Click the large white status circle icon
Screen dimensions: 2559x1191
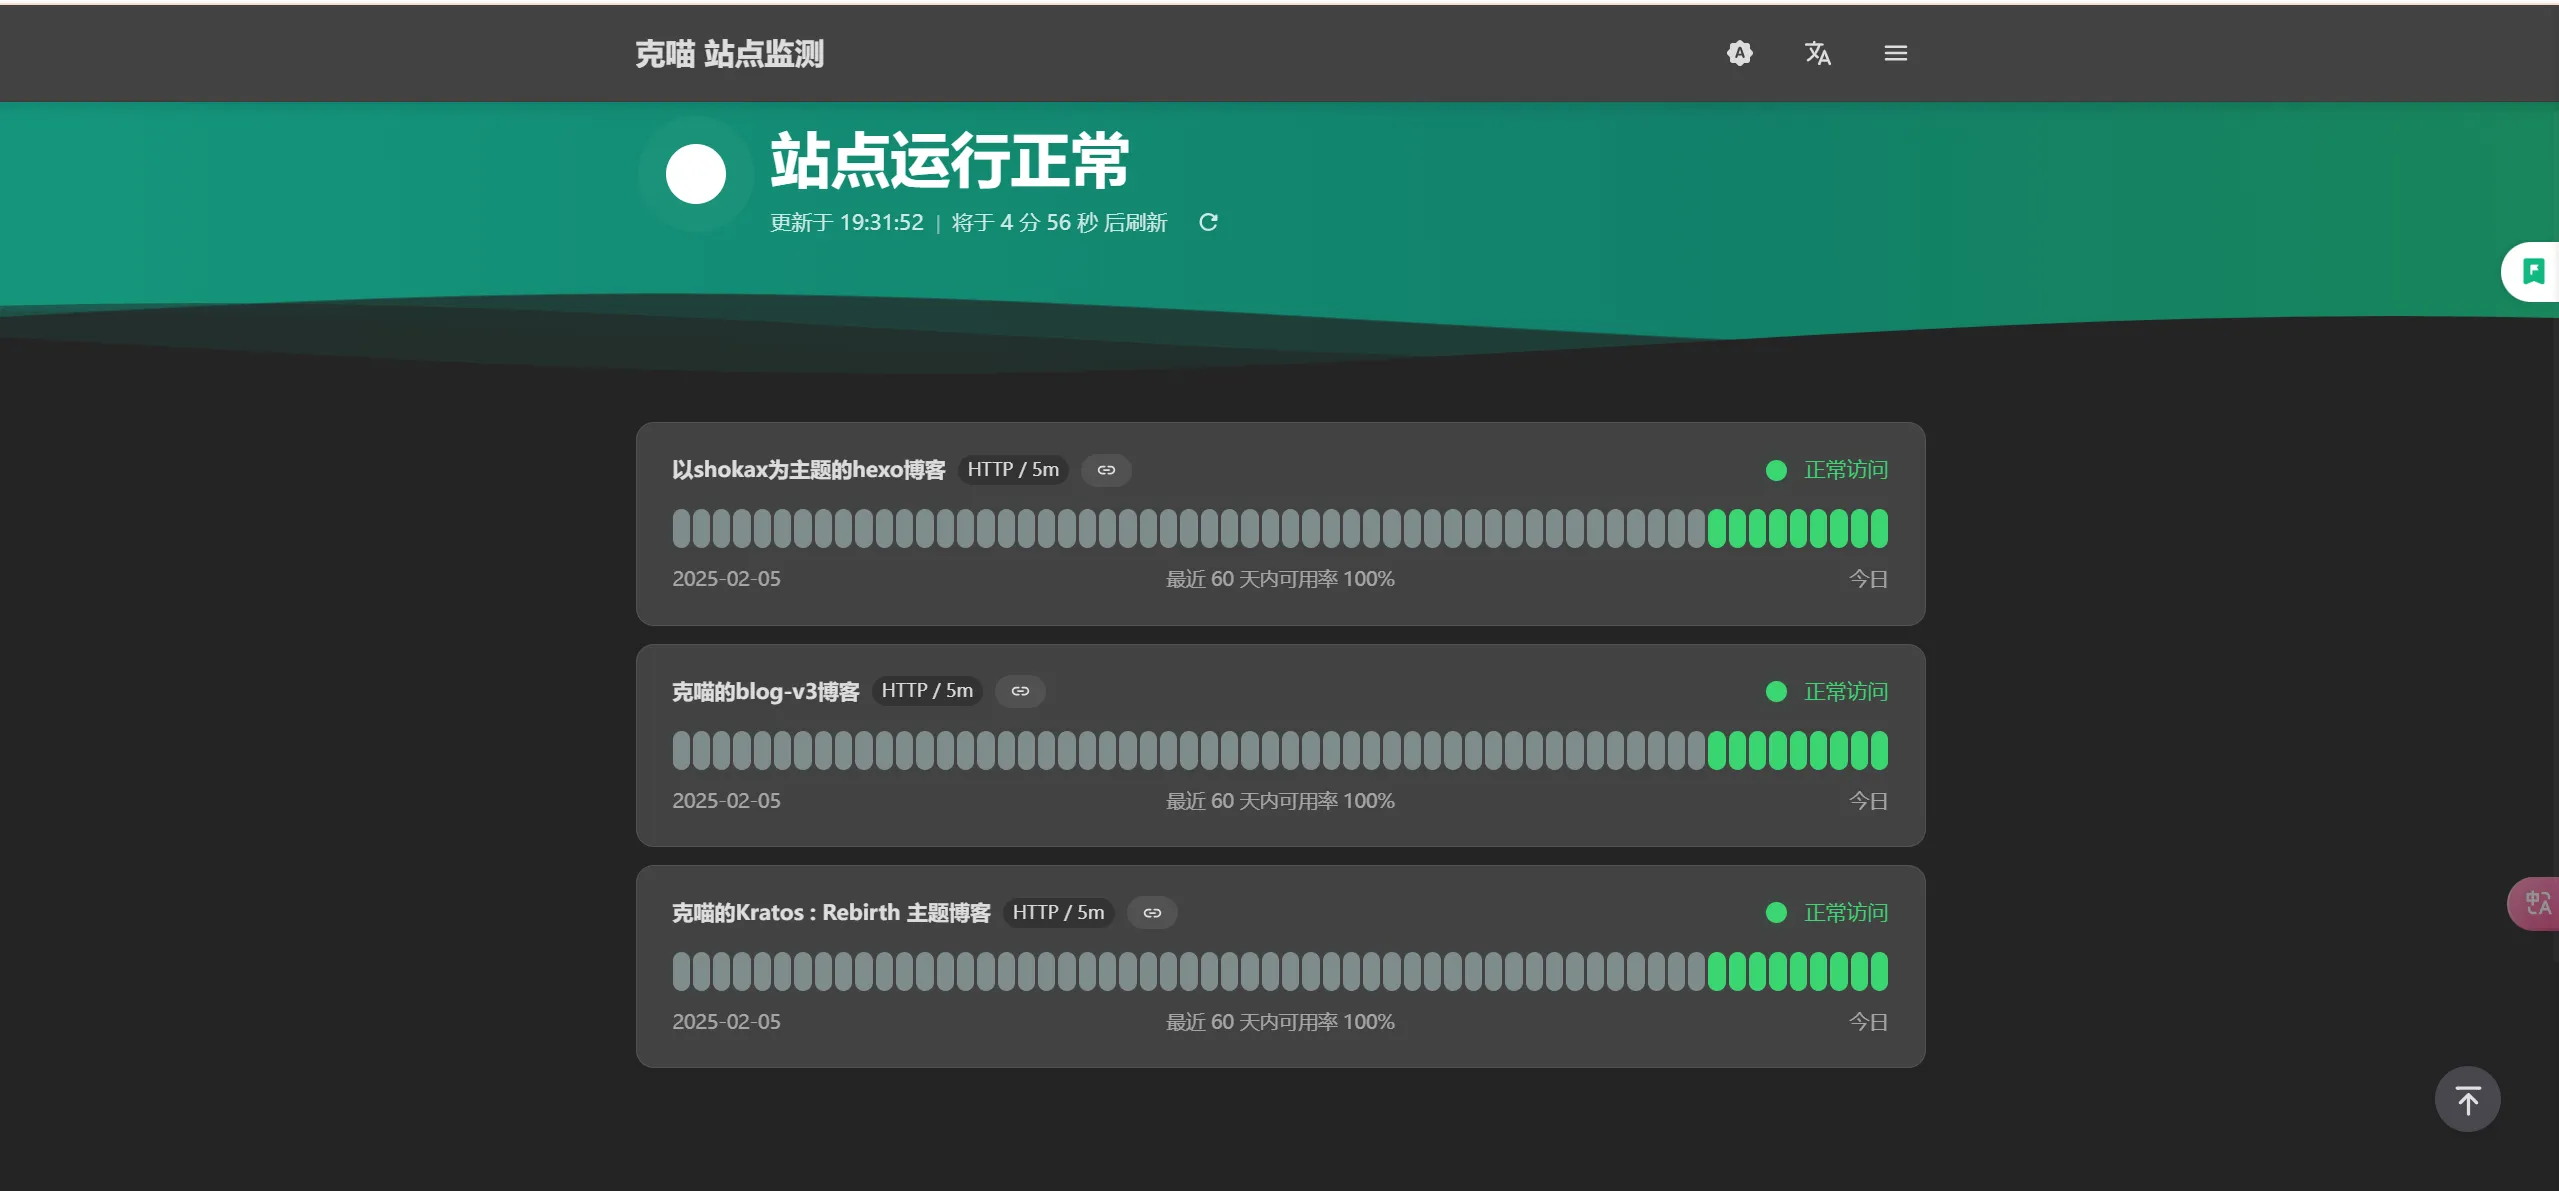[x=695, y=174]
